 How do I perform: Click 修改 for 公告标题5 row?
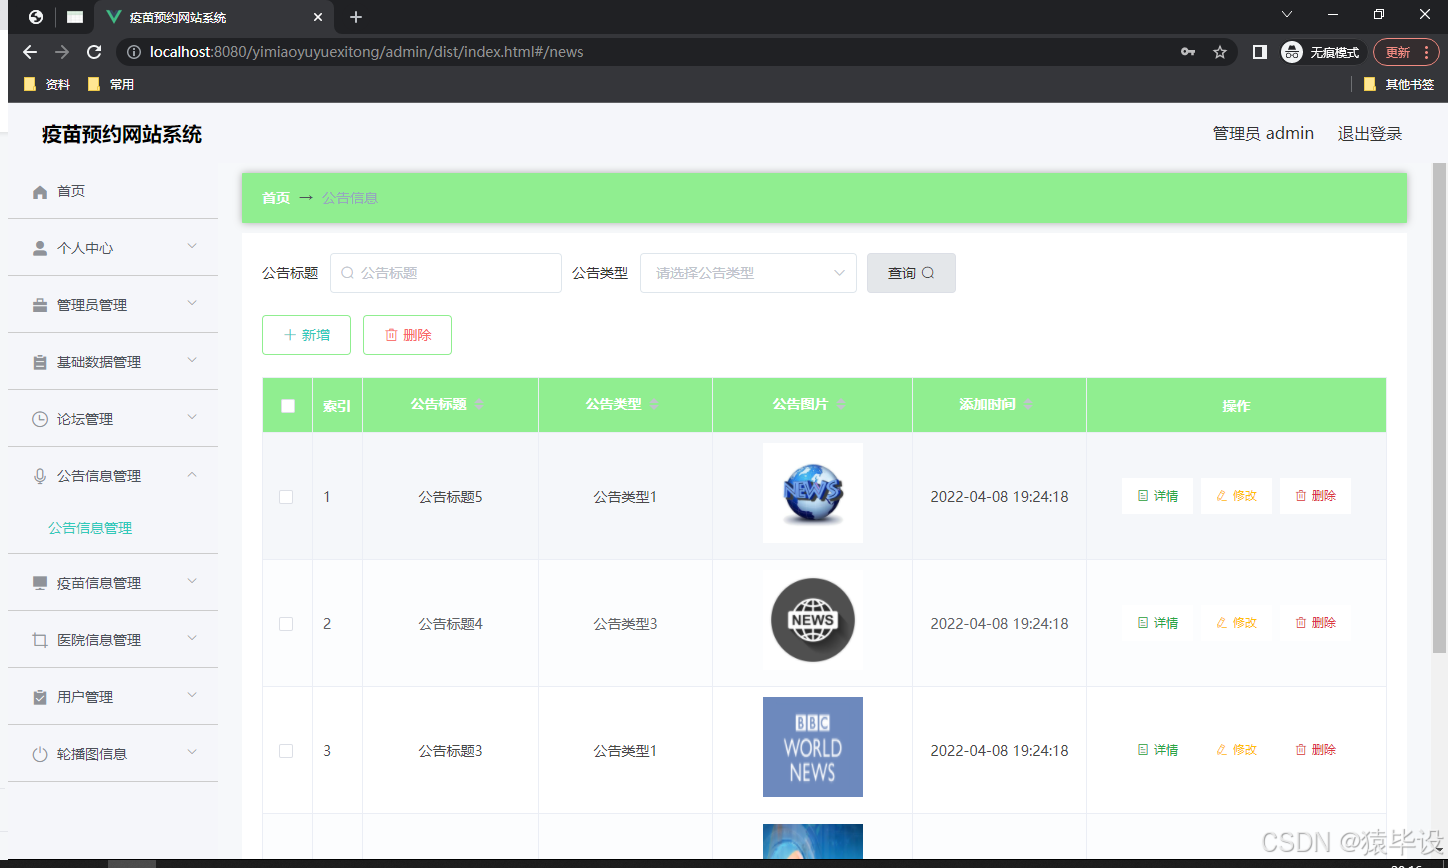1236,496
